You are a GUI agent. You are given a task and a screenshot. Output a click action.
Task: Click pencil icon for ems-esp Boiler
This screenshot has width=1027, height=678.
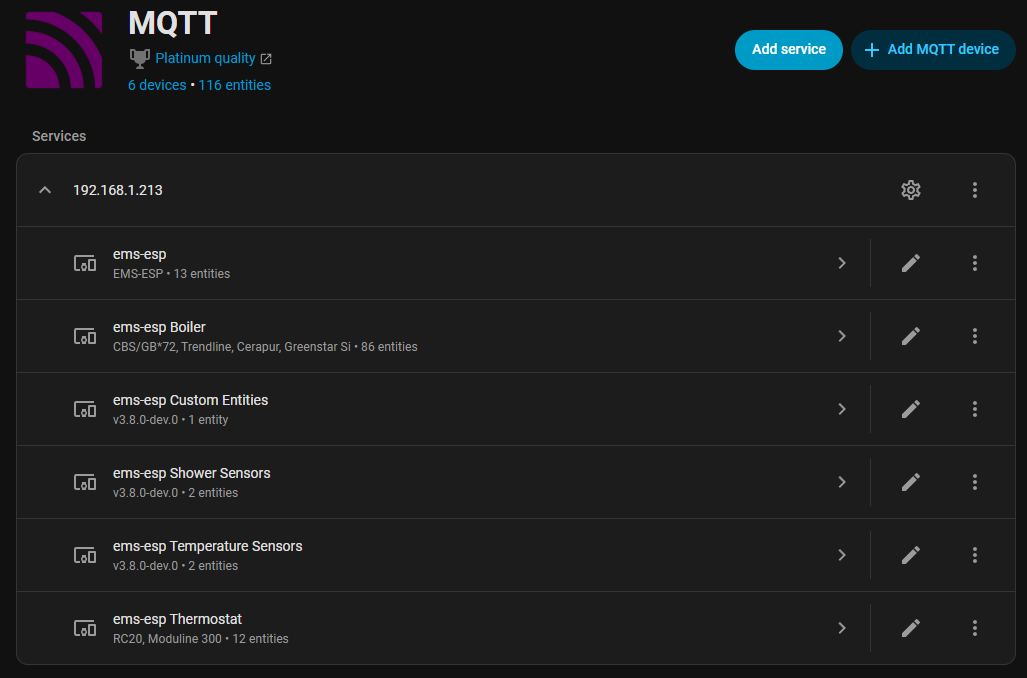pos(910,336)
